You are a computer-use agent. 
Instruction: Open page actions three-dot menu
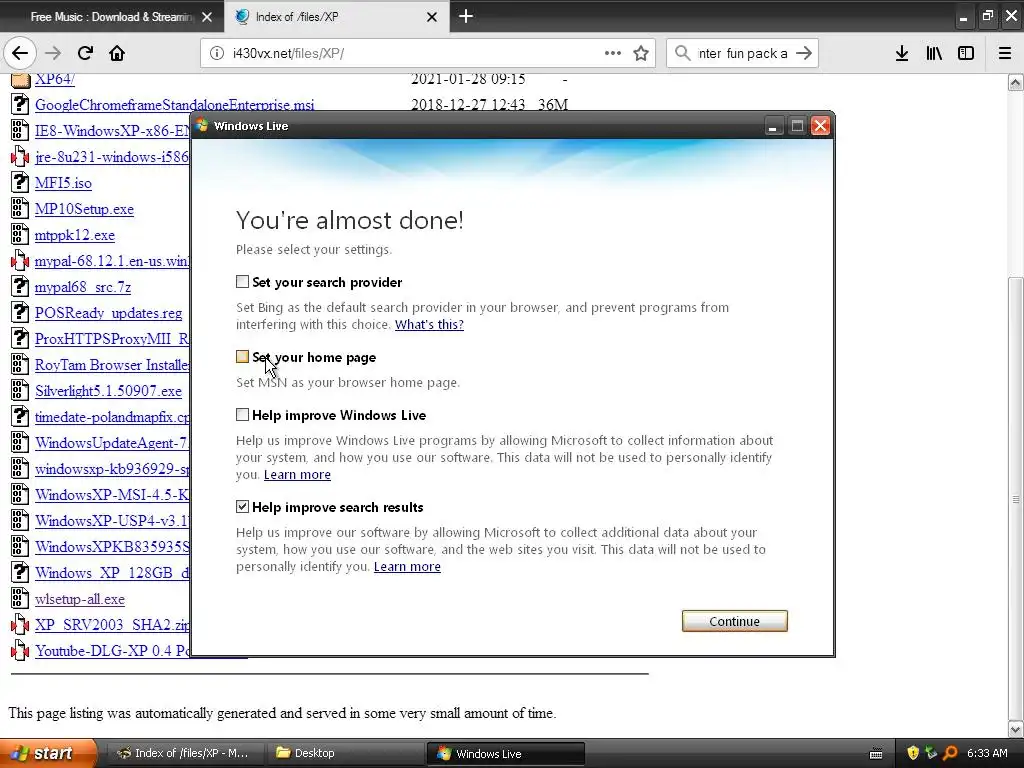click(613, 54)
